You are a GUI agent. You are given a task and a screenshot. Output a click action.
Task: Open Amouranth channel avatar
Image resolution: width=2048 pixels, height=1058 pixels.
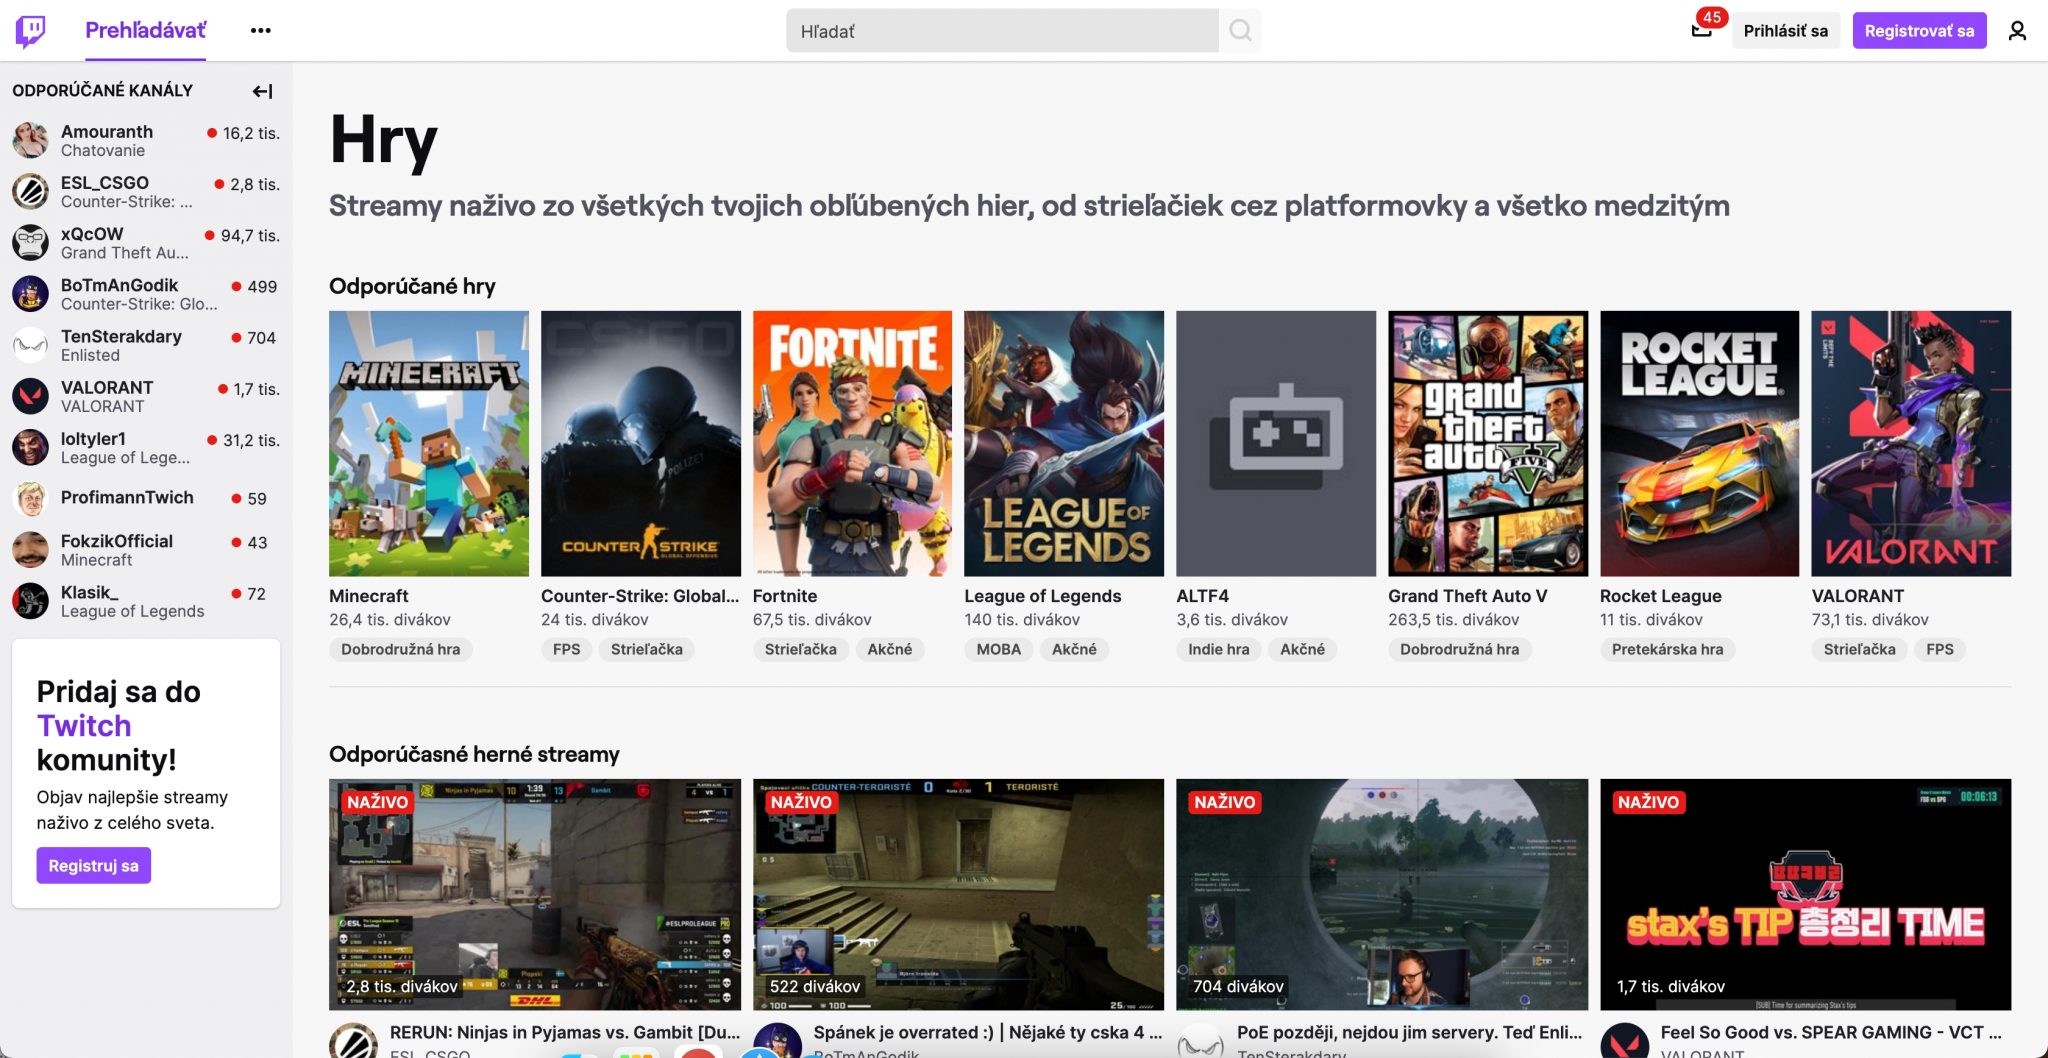pyautogui.click(x=31, y=140)
